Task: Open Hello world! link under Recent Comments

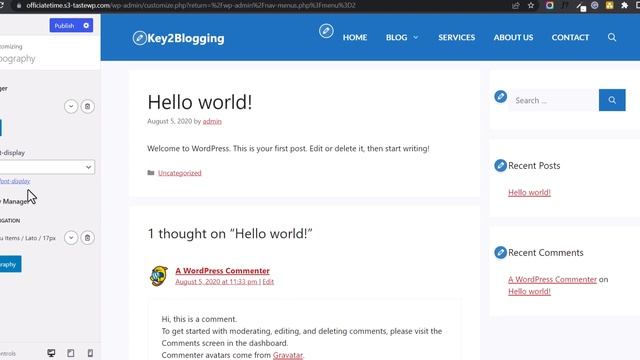Action: 529,291
